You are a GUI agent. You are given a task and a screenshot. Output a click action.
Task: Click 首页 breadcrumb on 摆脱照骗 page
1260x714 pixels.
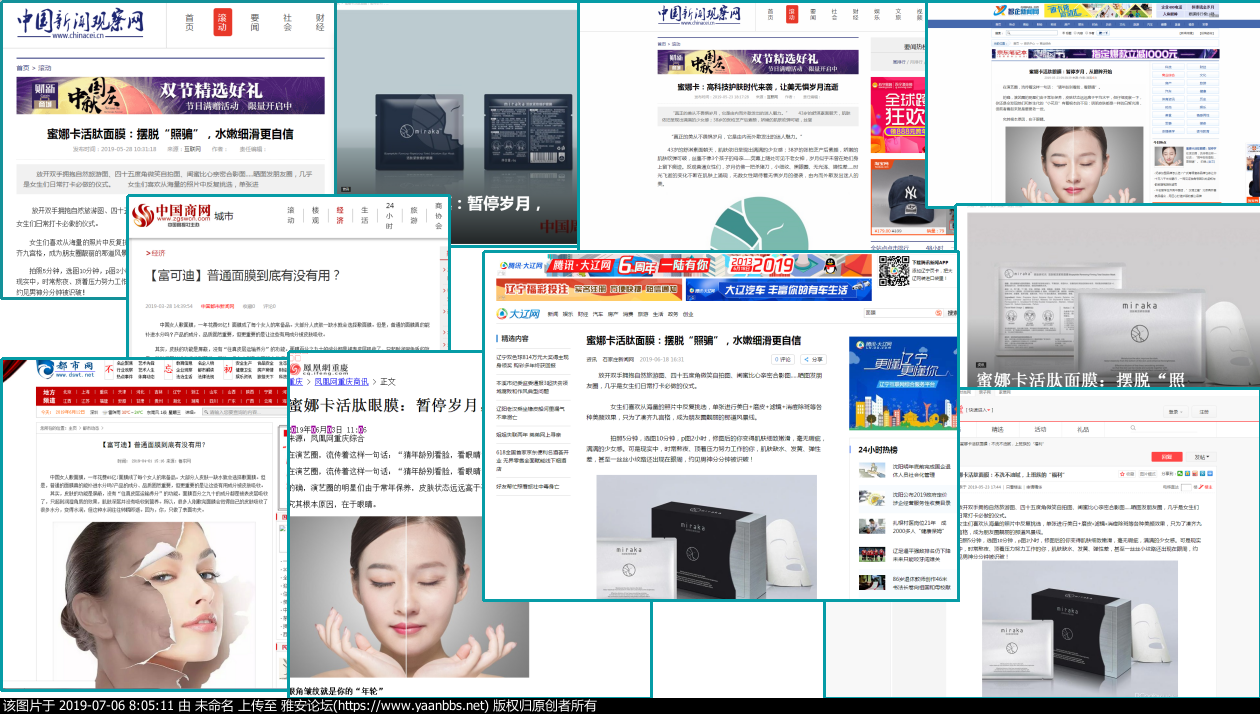22,68
